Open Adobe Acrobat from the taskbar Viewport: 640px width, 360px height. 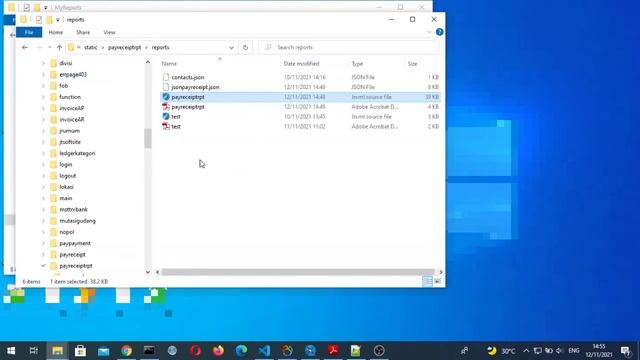tap(333, 351)
